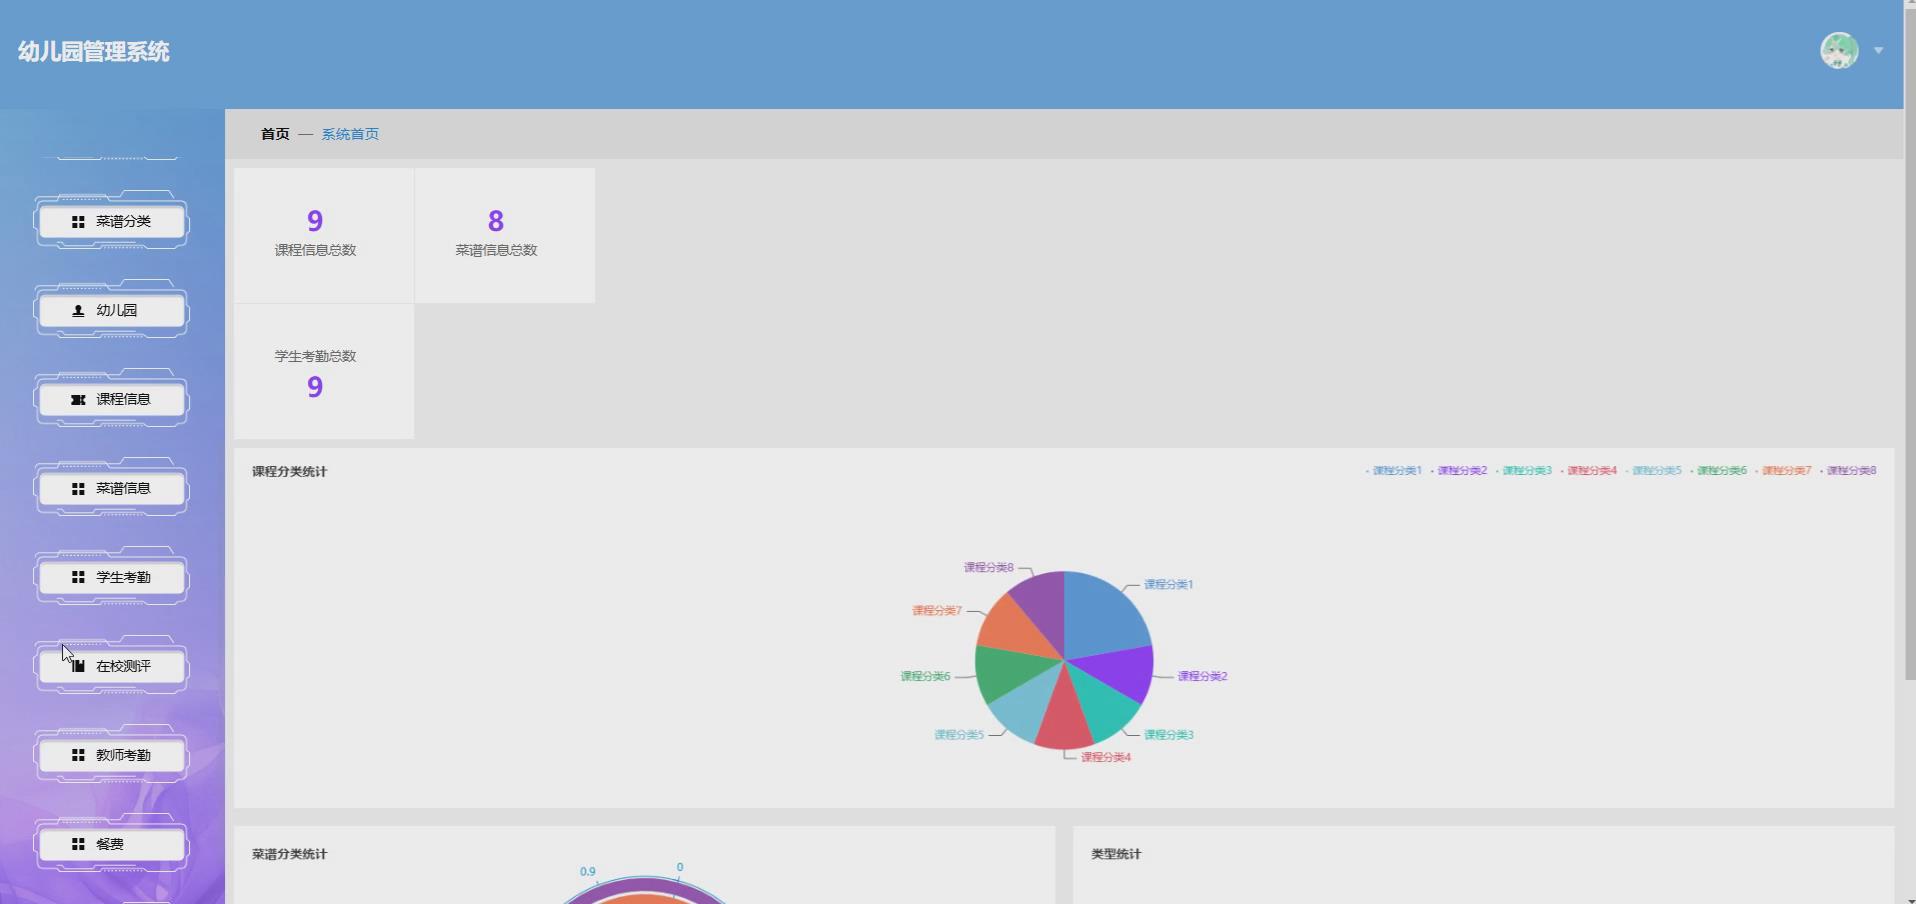The height and width of the screenshot is (904, 1916).
Task: Select the purple 课程分类8 pie slice
Action: pos(1045,608)
